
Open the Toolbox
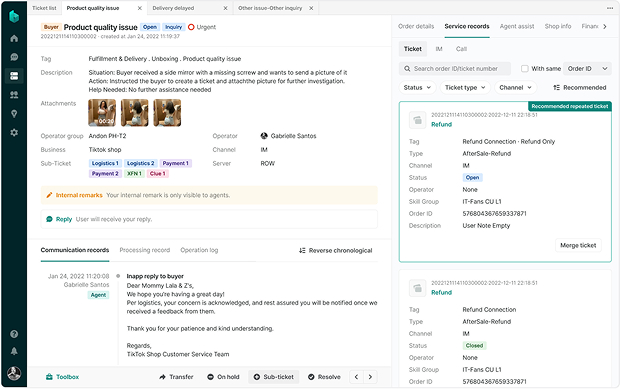62,377
